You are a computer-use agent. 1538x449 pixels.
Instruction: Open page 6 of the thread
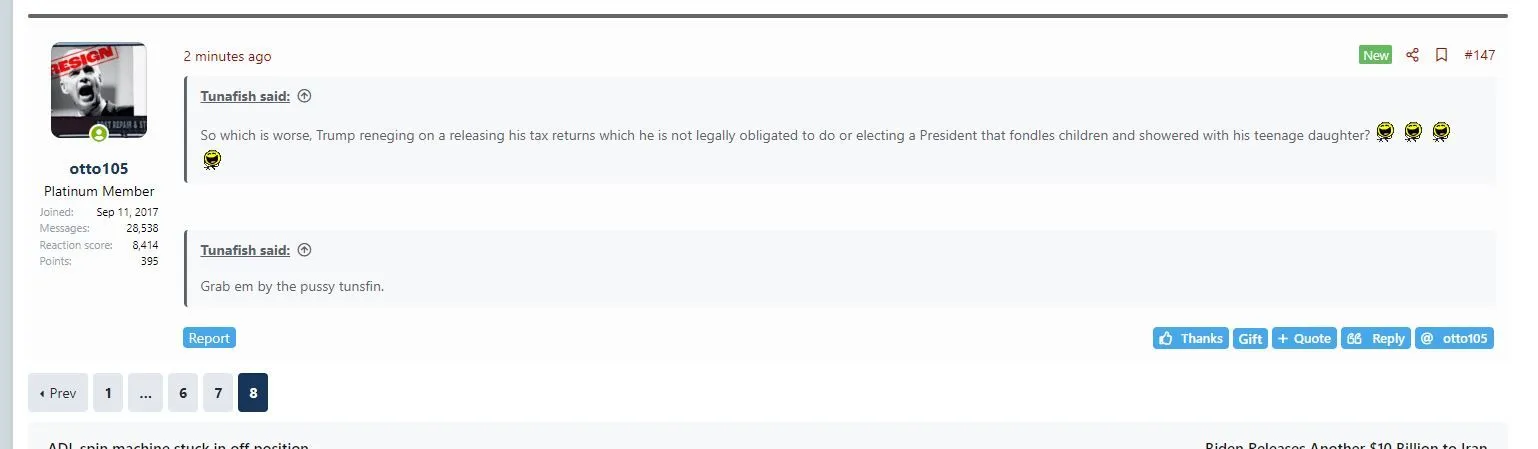[182, 393]
